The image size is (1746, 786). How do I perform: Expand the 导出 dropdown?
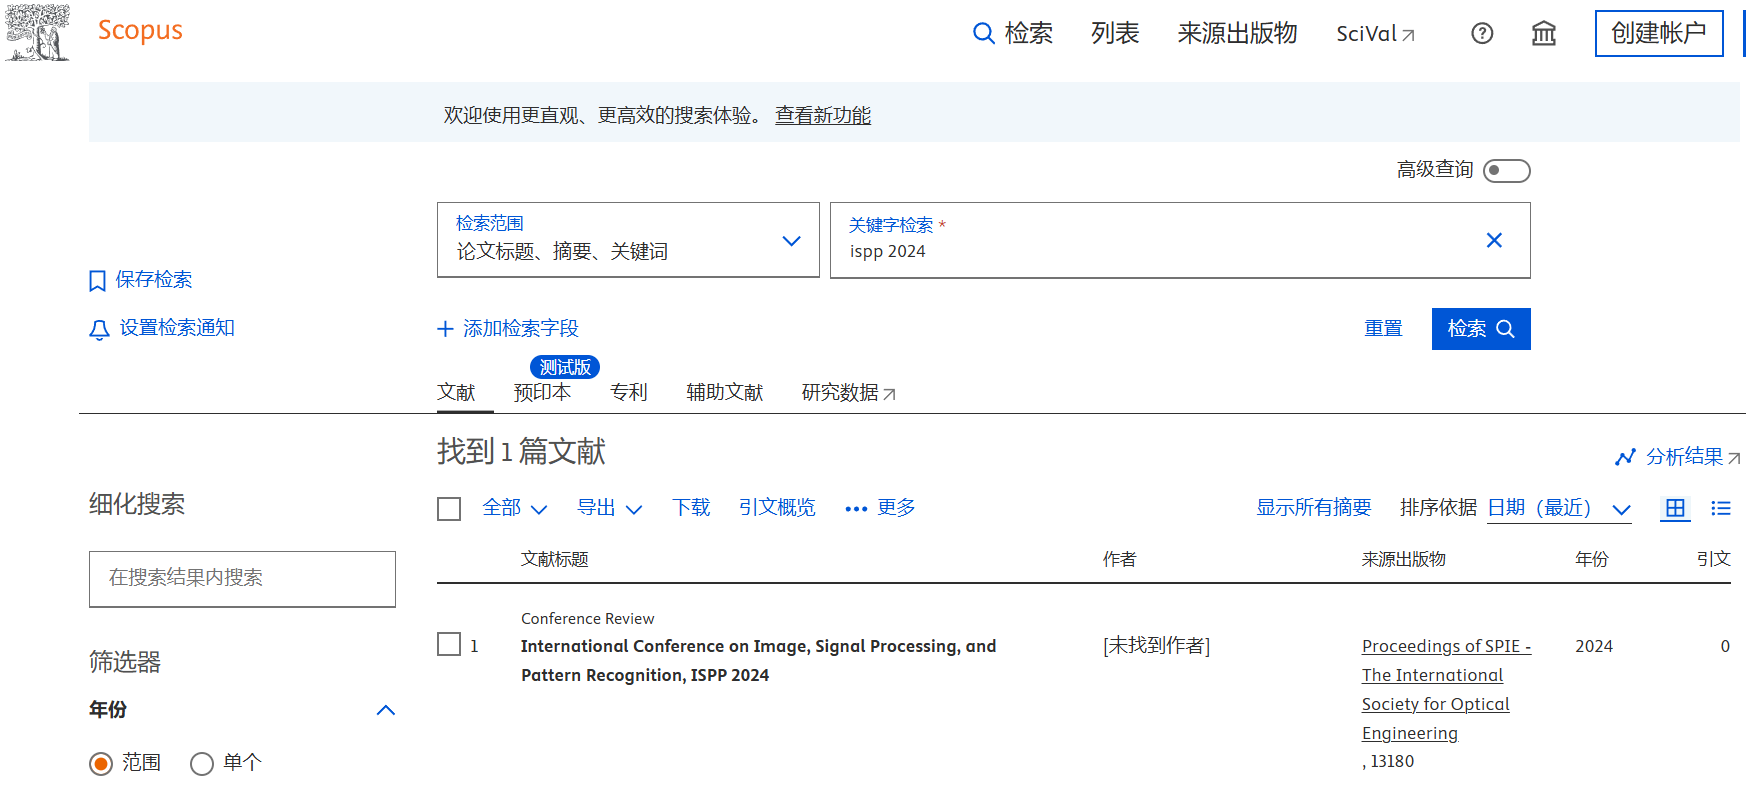click(x=610, y=508)
